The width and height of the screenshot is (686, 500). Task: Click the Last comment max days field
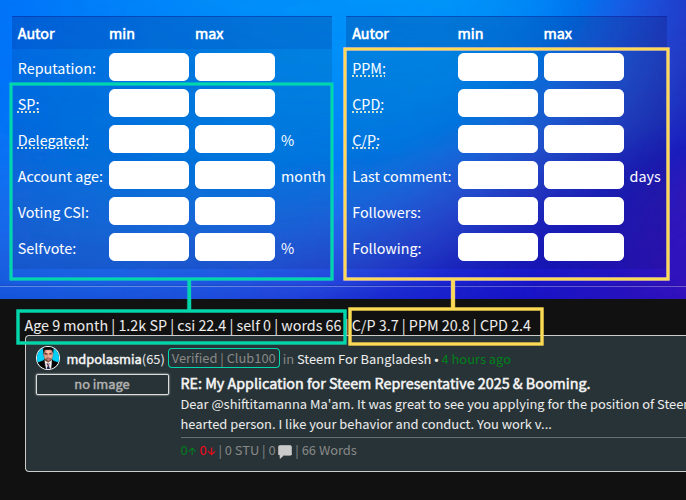click(584, 175)
